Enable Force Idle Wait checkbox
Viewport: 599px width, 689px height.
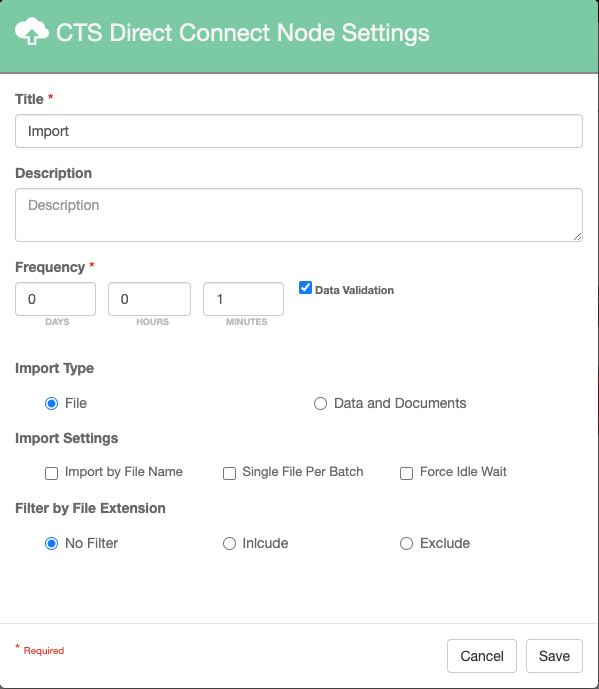(407, 473)
